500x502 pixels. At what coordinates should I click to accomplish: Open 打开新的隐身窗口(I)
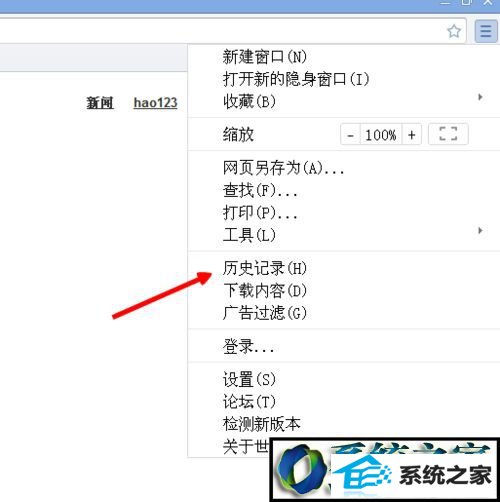[344, 79]
